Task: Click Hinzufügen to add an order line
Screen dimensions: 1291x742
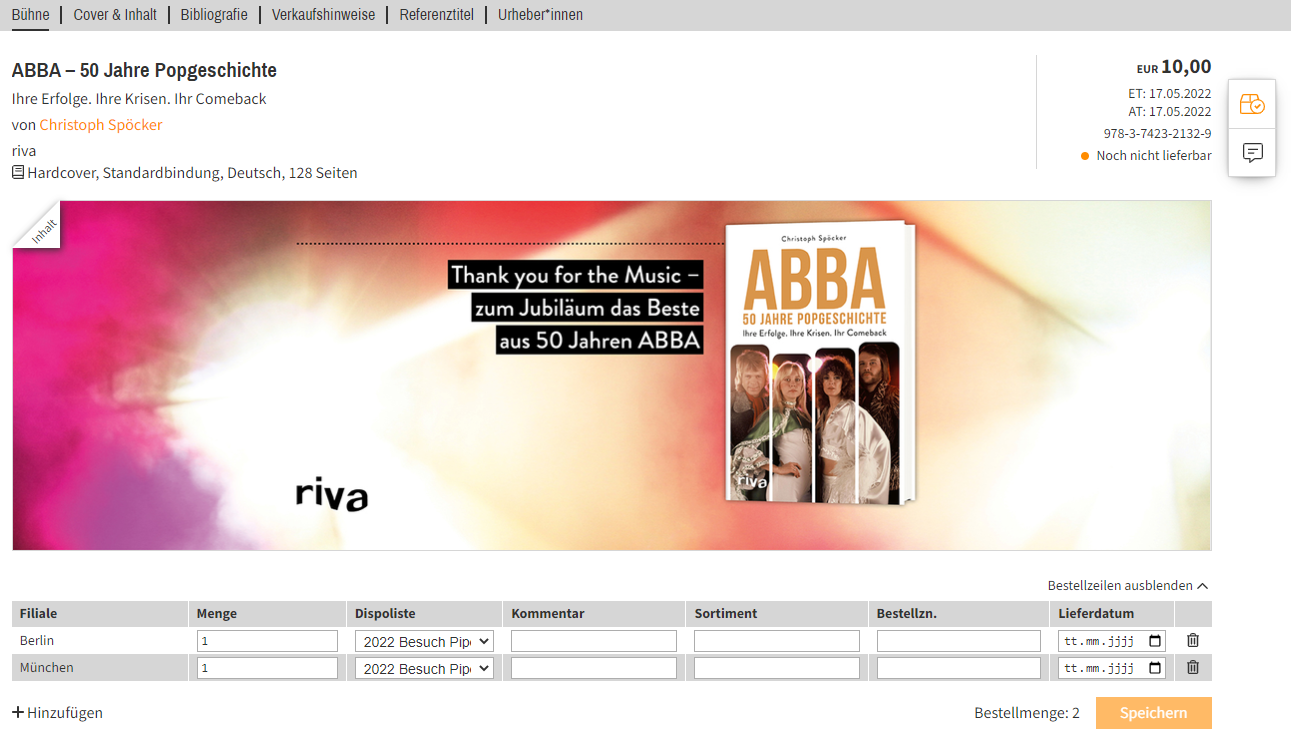Action: (x=65, y=713)
